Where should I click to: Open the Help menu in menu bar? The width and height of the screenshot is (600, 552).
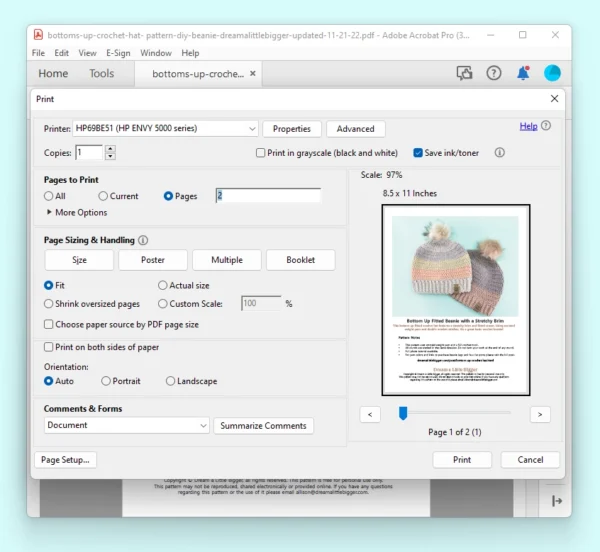[x=190, y=53]
